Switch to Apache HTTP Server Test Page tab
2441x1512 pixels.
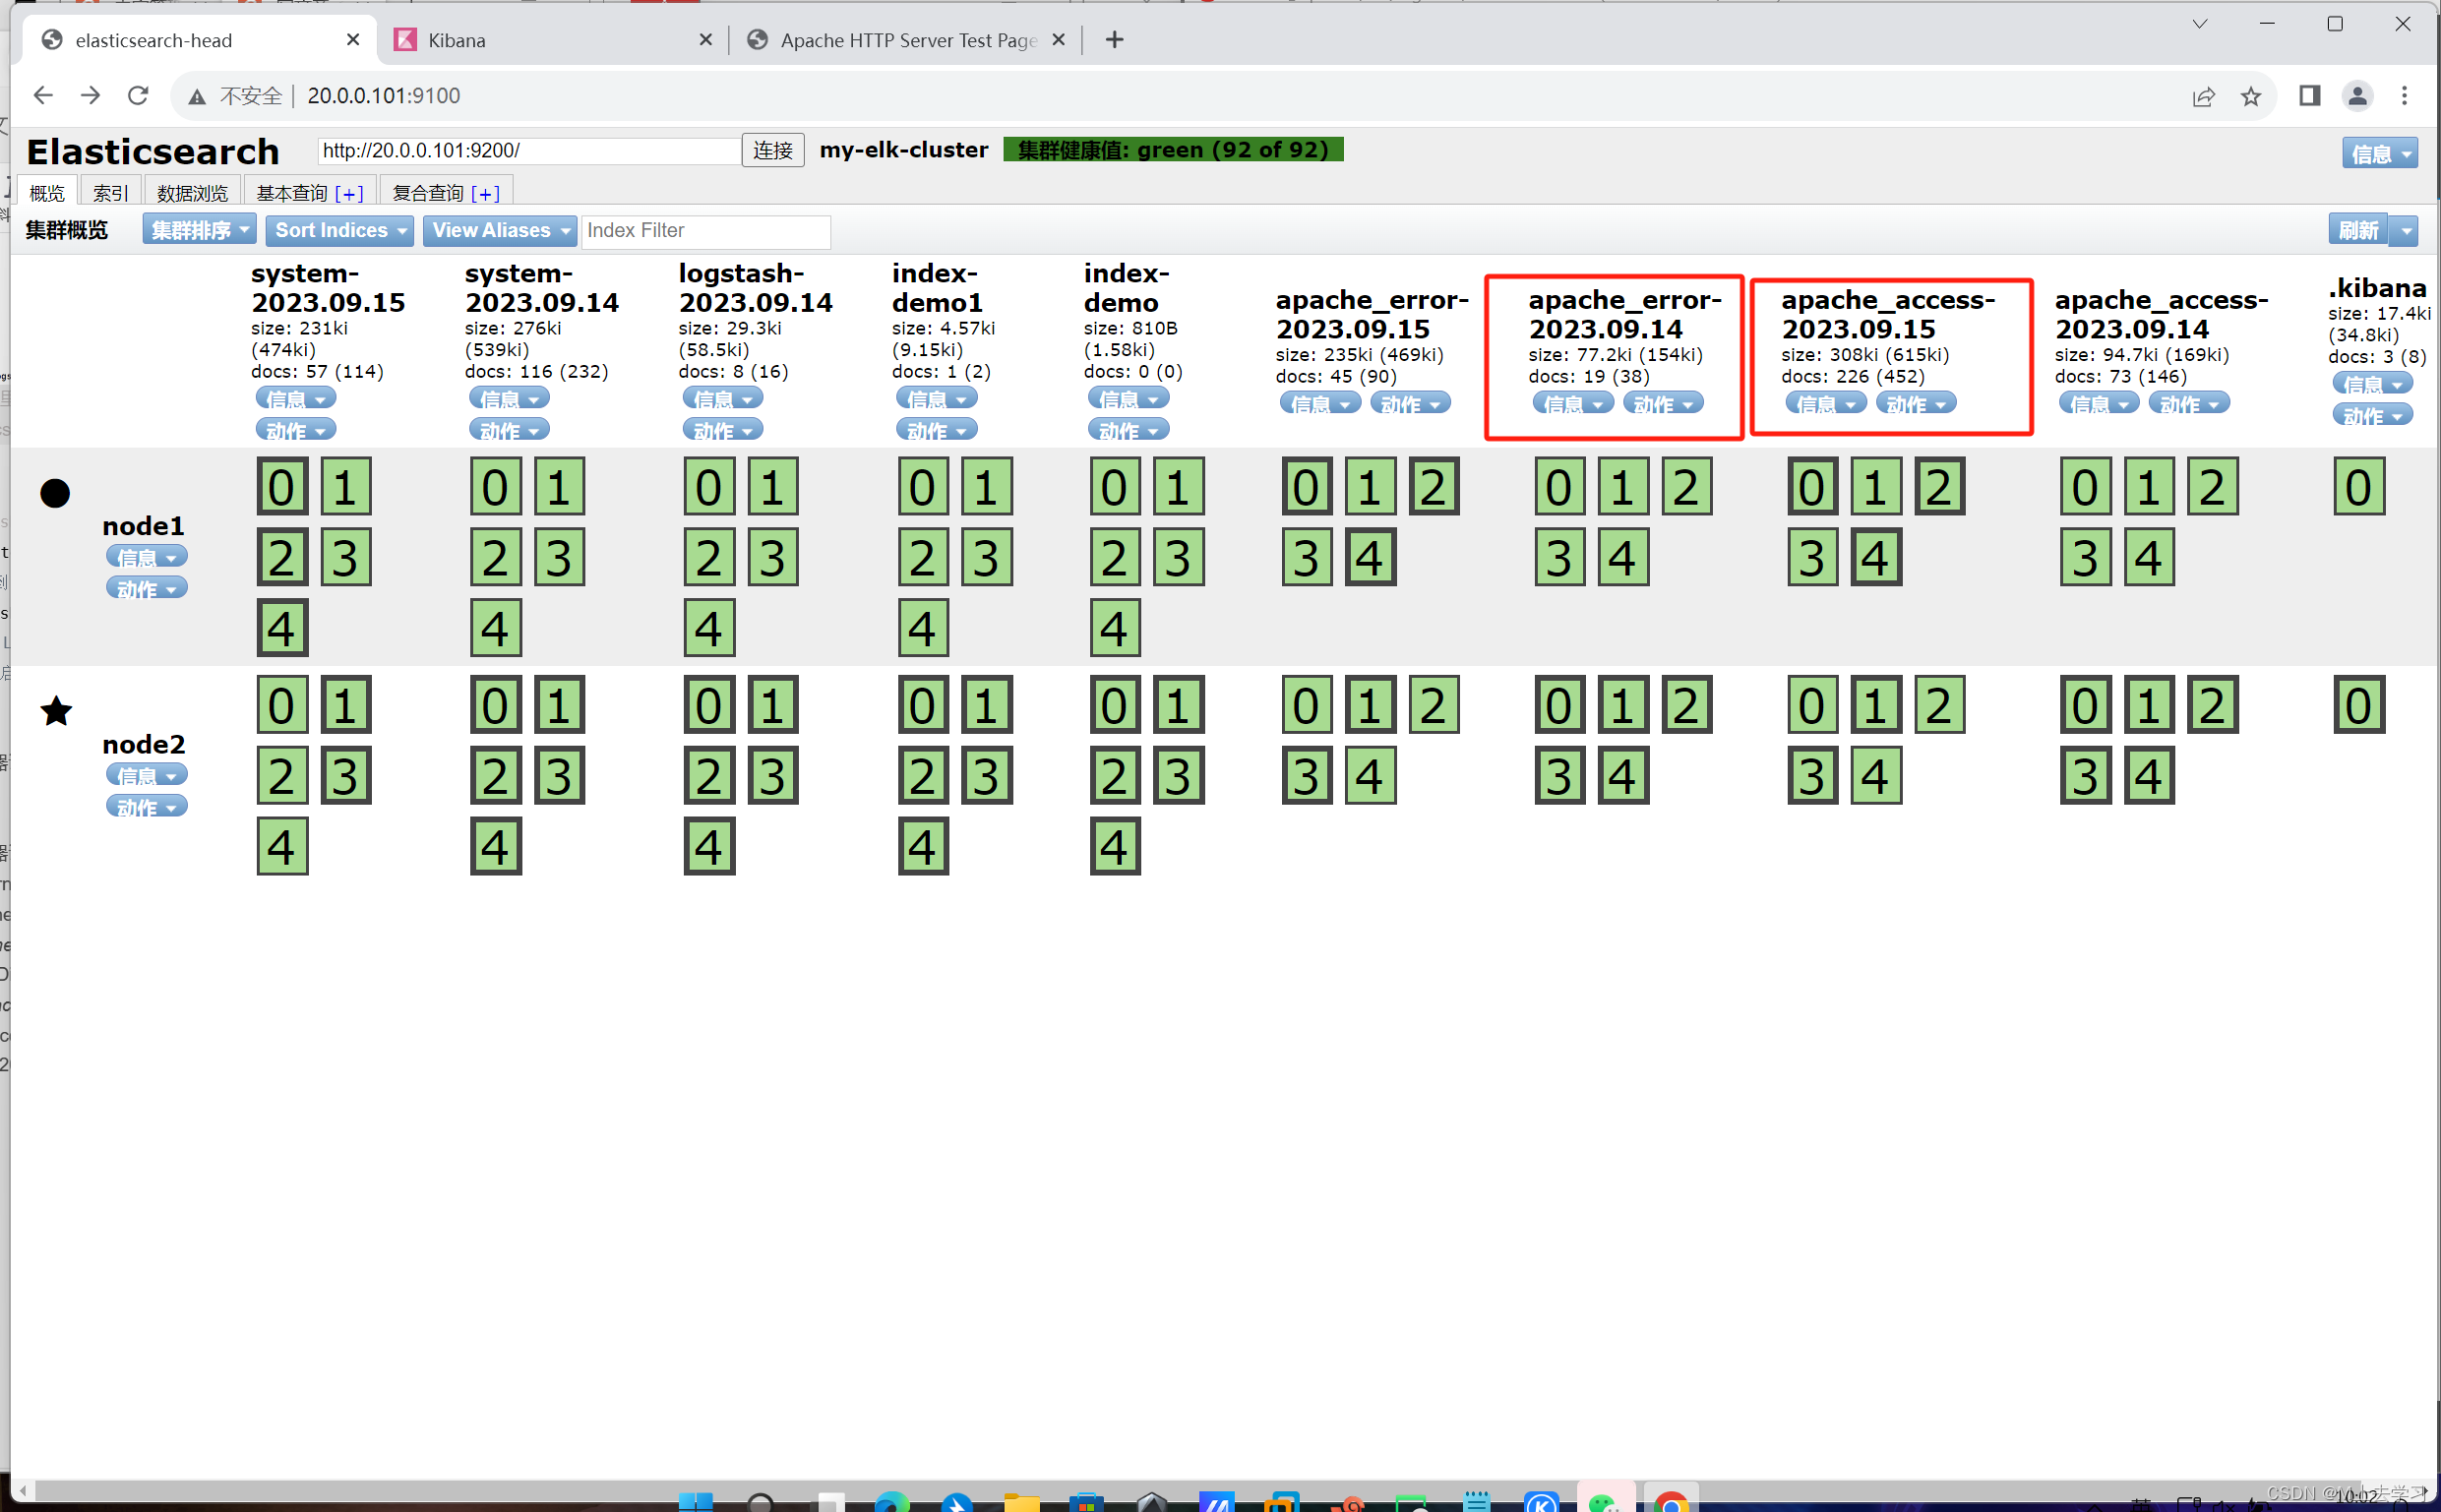click(x=908, y=40)
